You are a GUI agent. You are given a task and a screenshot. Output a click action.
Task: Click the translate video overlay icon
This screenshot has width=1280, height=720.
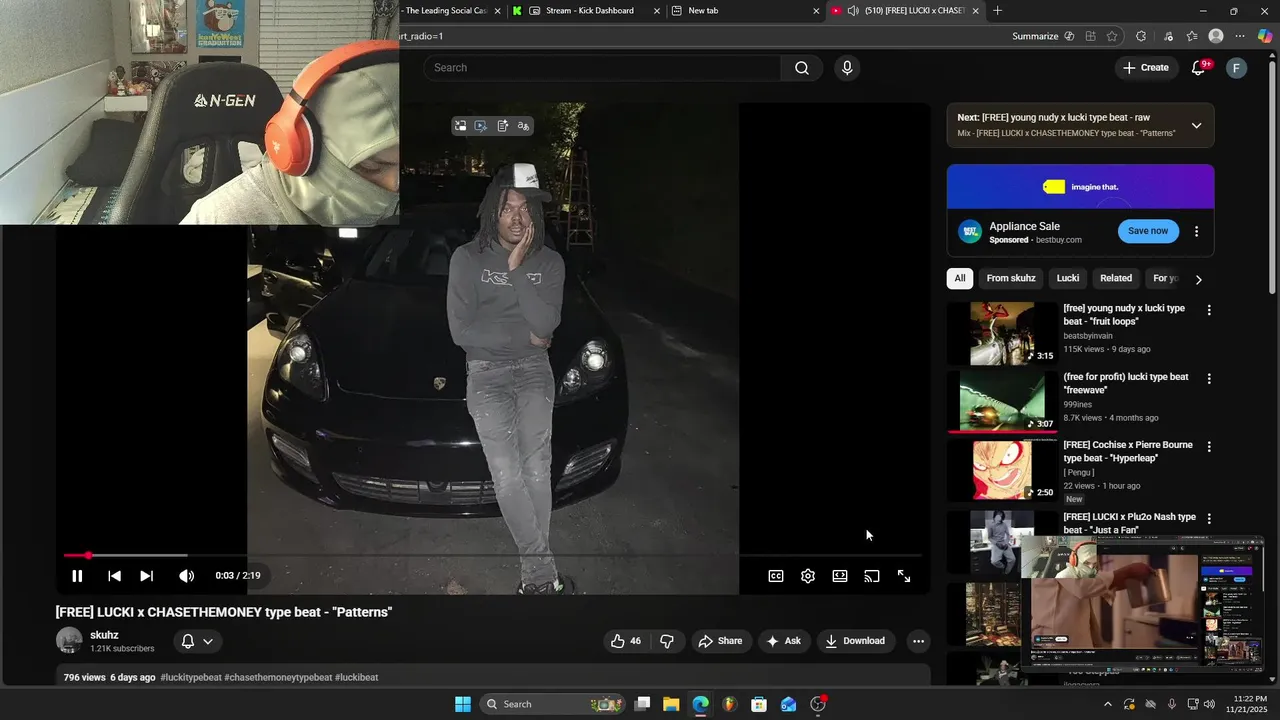point(523,126)
